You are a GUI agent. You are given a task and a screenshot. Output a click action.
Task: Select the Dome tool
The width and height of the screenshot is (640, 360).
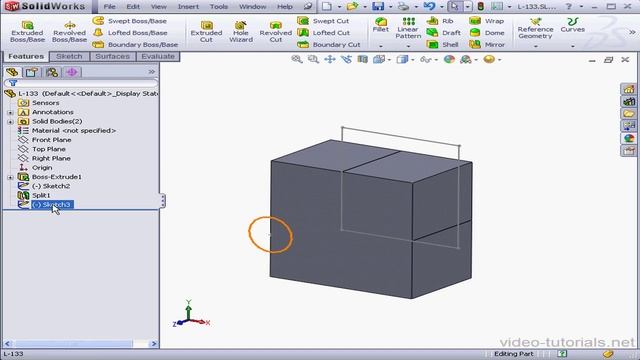(x=487, y=33)
